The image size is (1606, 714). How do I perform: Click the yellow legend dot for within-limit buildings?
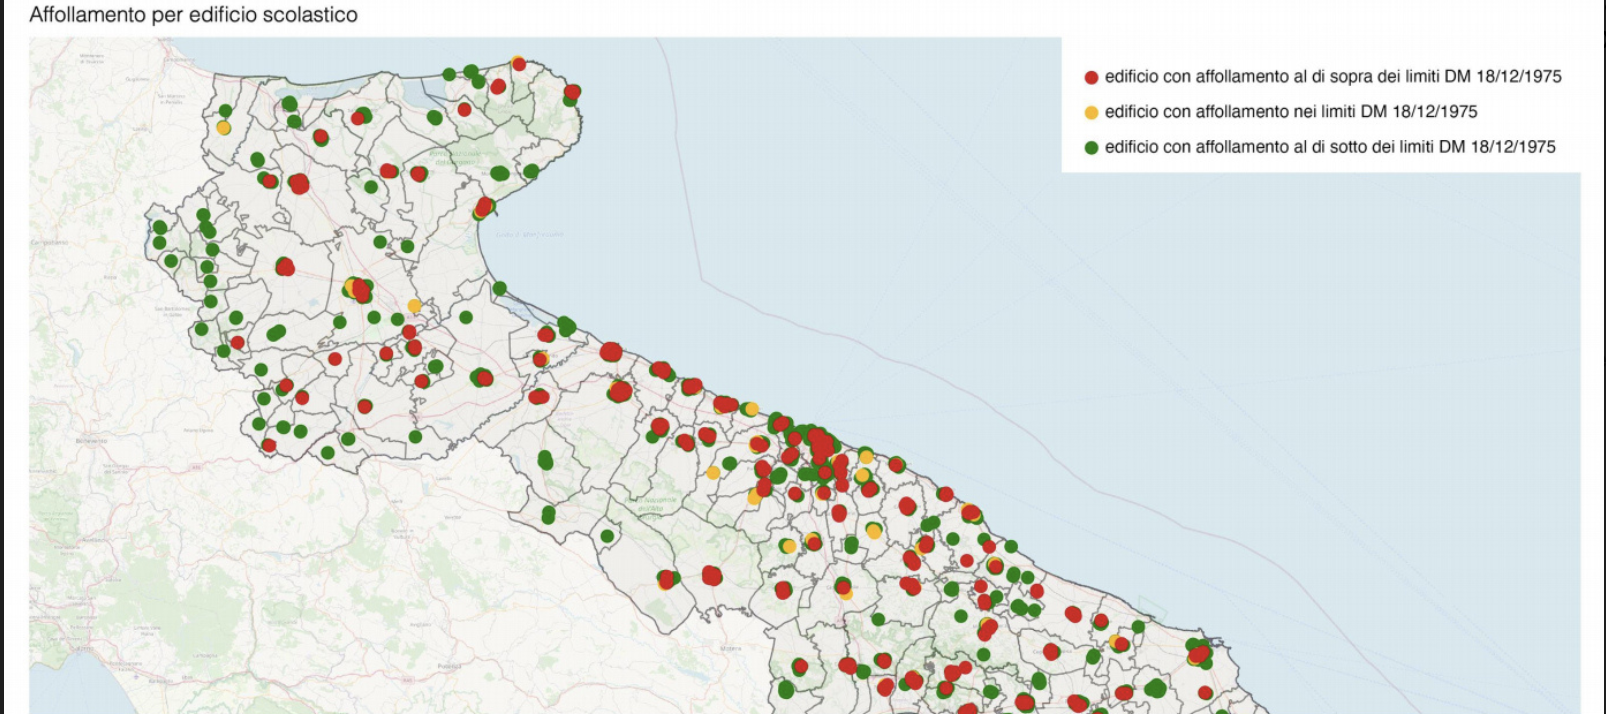[1091, 112]
